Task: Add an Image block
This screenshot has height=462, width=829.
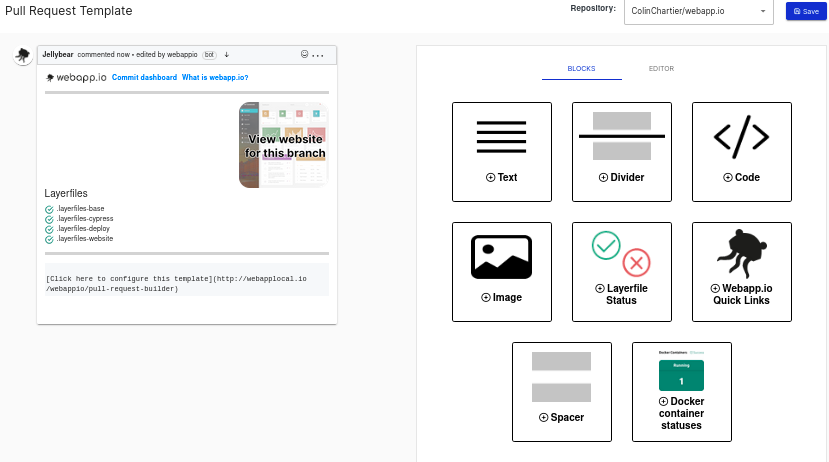Action: coord(502,272)
